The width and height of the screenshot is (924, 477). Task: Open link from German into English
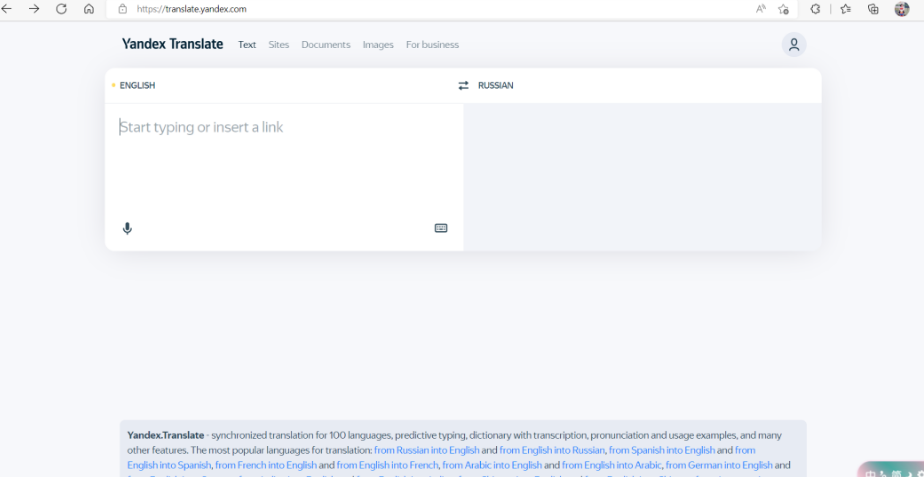[x=719, y=465]
